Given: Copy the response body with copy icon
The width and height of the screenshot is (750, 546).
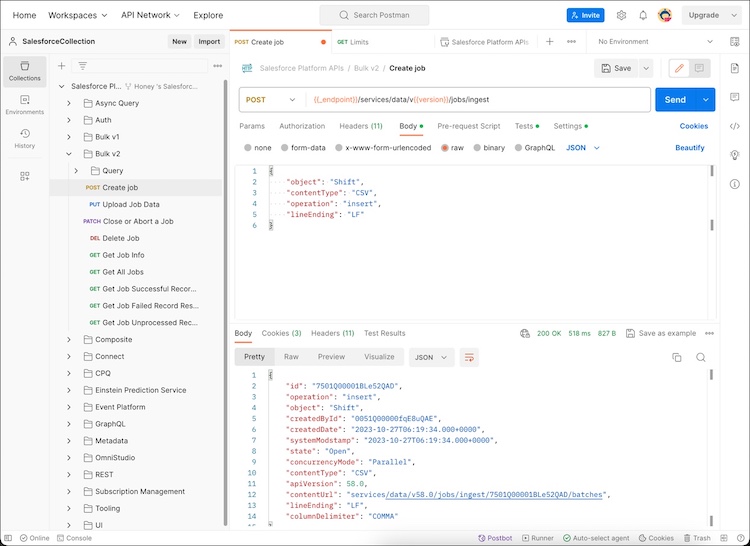Looking at the screenshot, I should pyautogui.click(x=677, y=357).
